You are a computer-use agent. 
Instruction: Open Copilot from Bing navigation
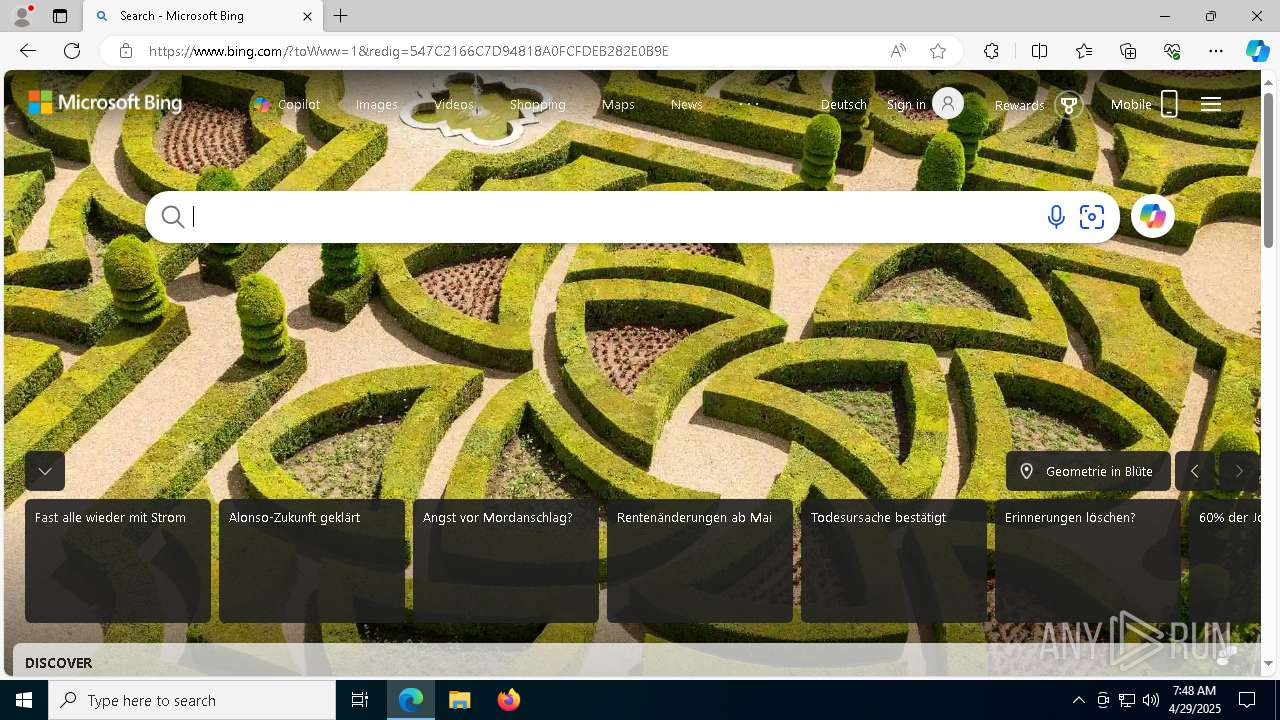[x=287, y=104]
